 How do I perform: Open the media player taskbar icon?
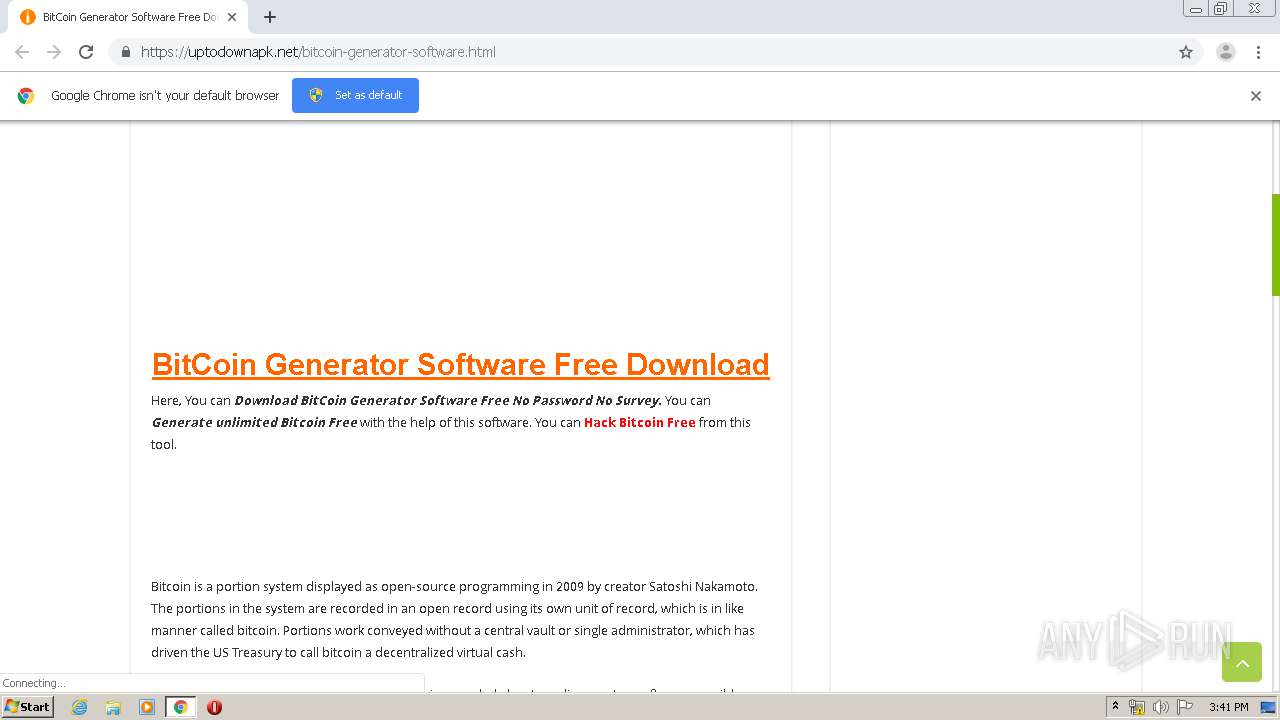tap(147, 707)
